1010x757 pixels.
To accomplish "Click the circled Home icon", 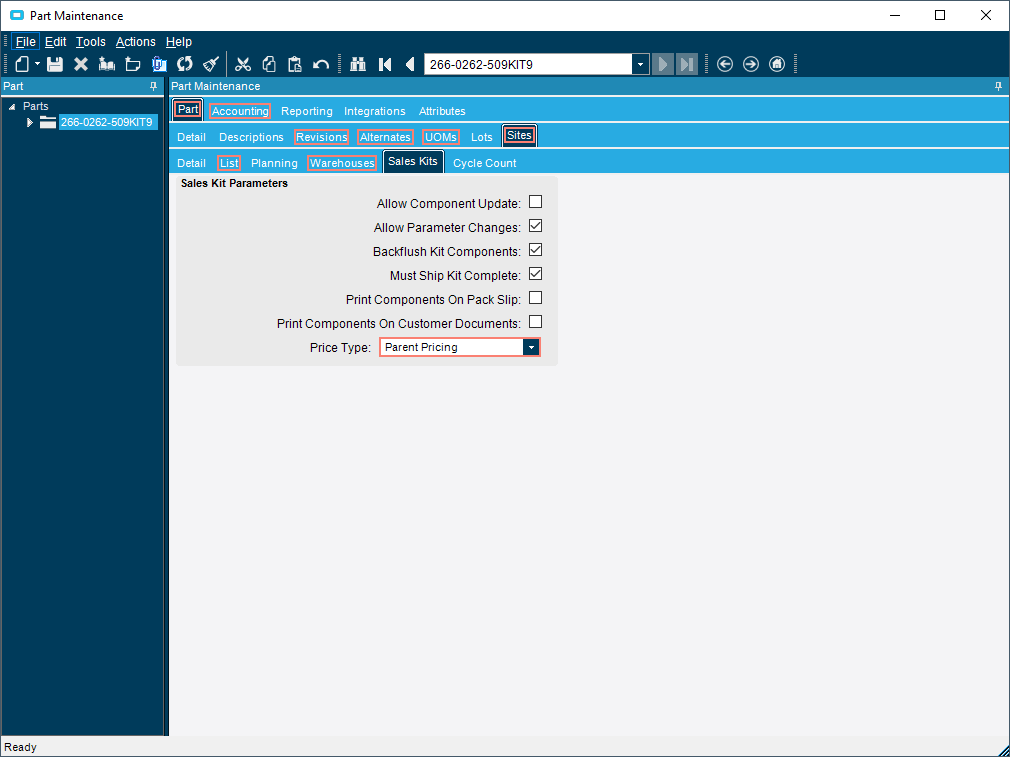I will pyautogui.click(x=777, y=64).
